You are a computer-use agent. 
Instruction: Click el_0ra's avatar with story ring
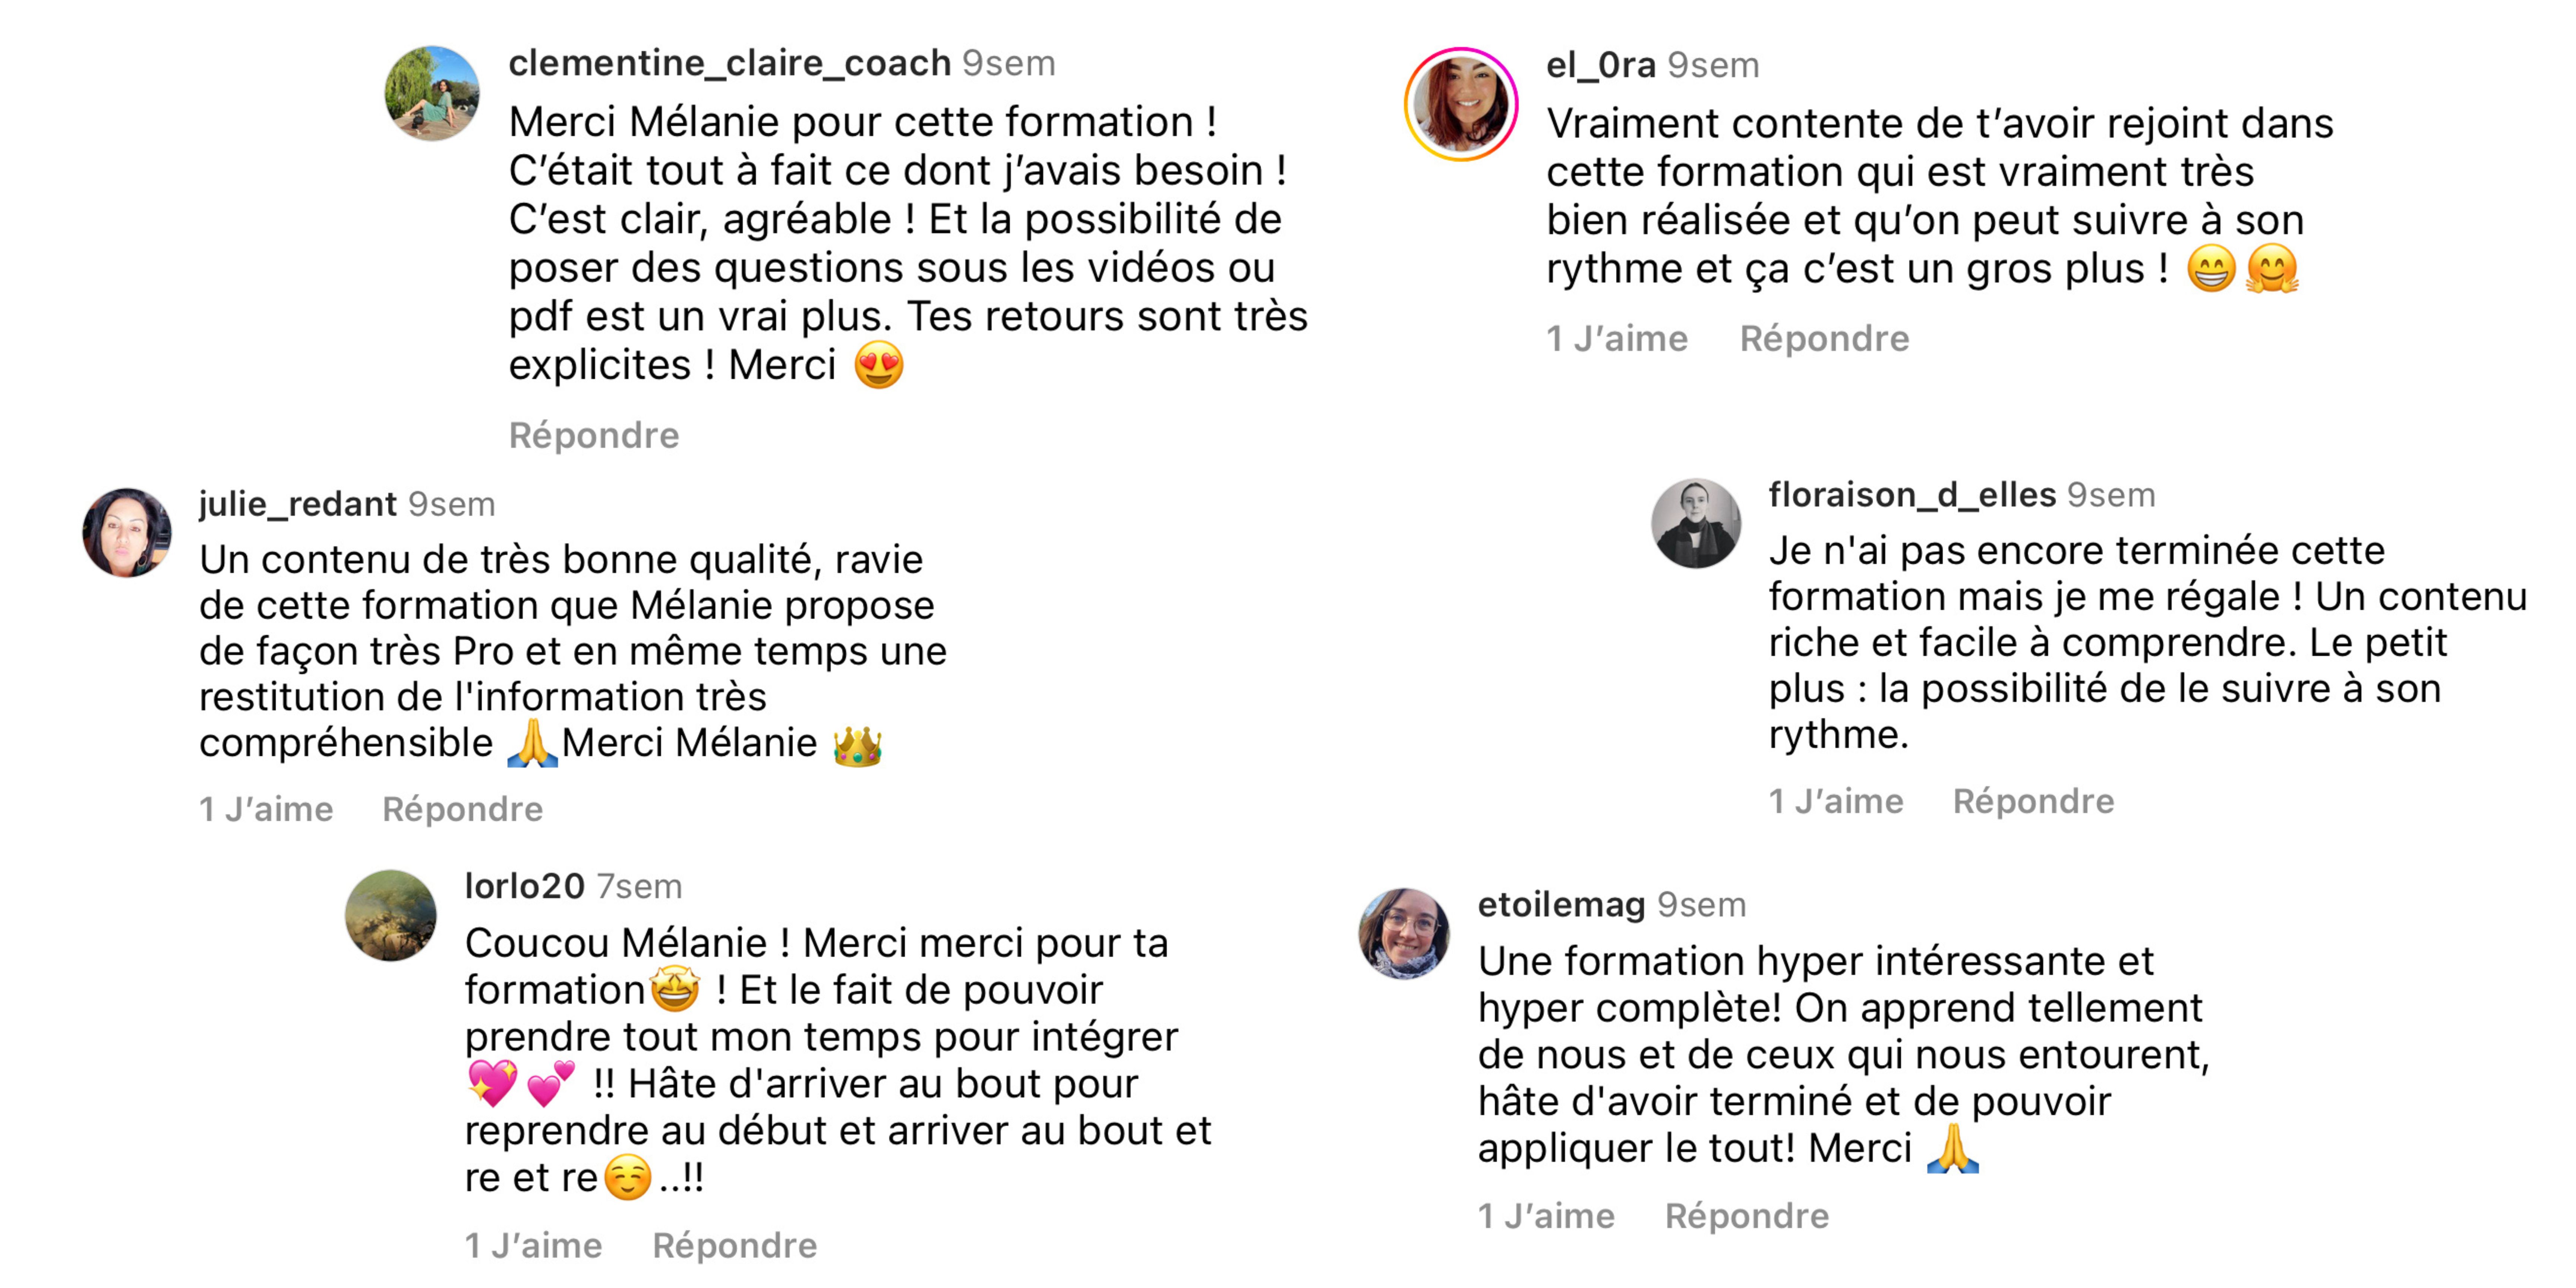point(1461,104)
